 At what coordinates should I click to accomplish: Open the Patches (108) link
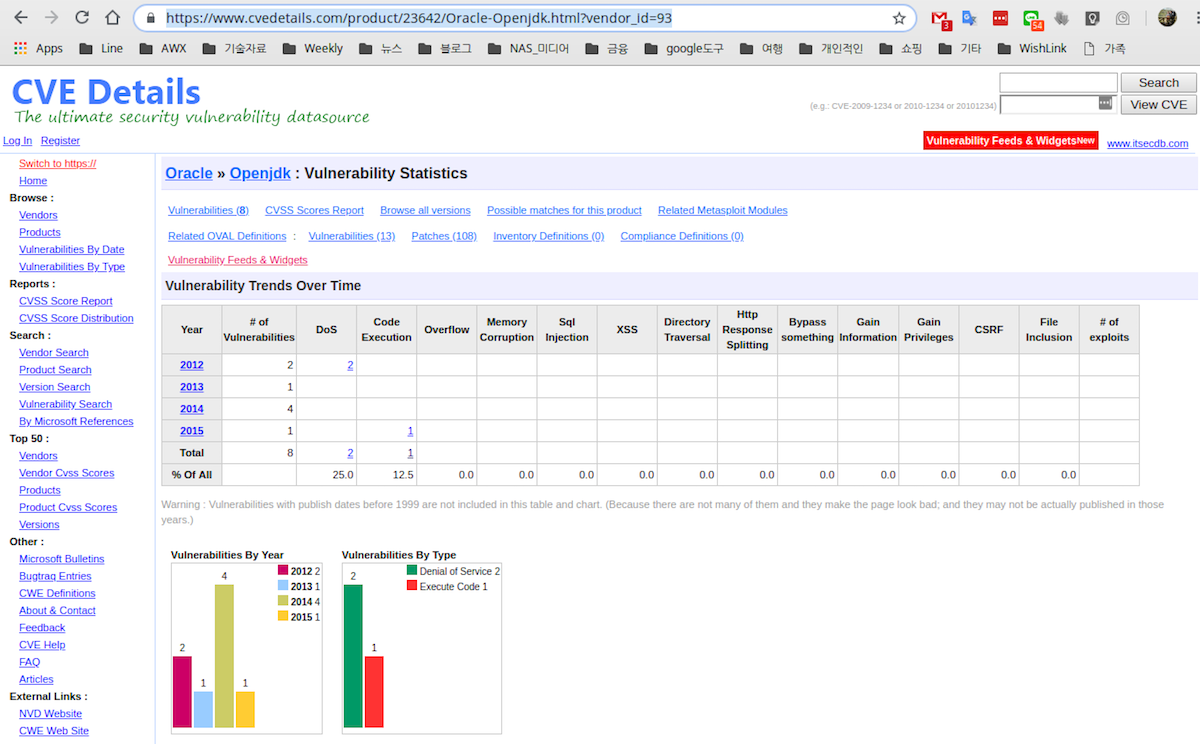click(x=444, y=236)
